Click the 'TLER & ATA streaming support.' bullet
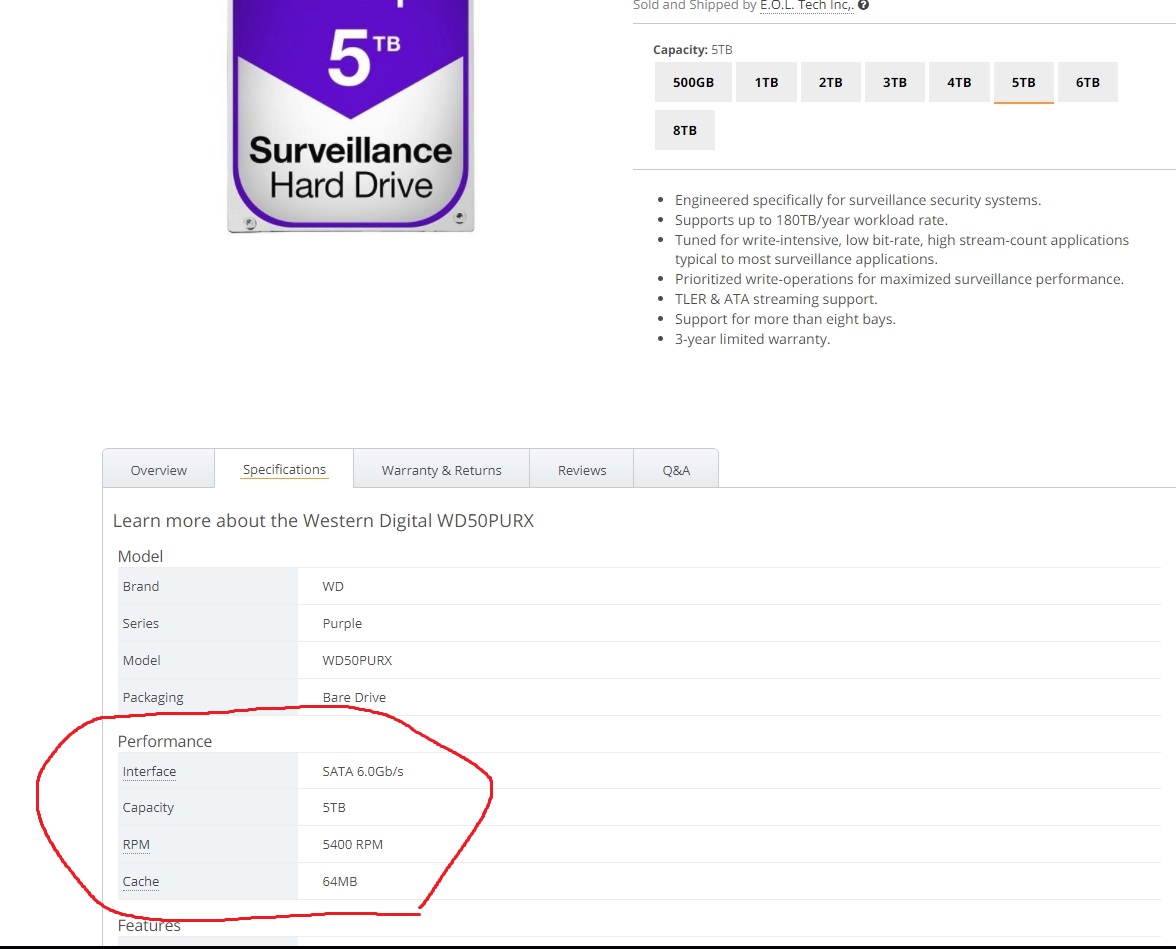The width and height of the screenshot is (1176, 949). coord(776,299)
